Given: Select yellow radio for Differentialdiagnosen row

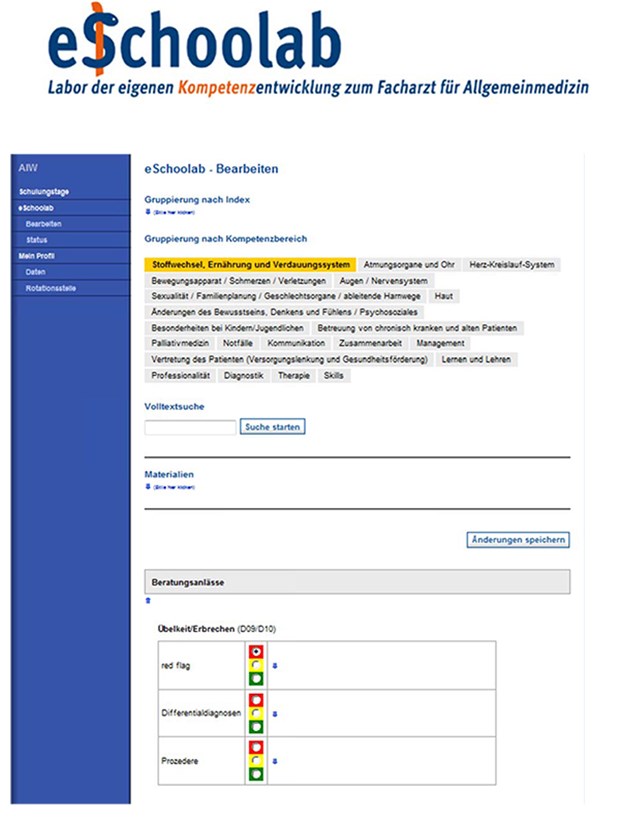Looking at the screenshot, I should pos(256,713).
